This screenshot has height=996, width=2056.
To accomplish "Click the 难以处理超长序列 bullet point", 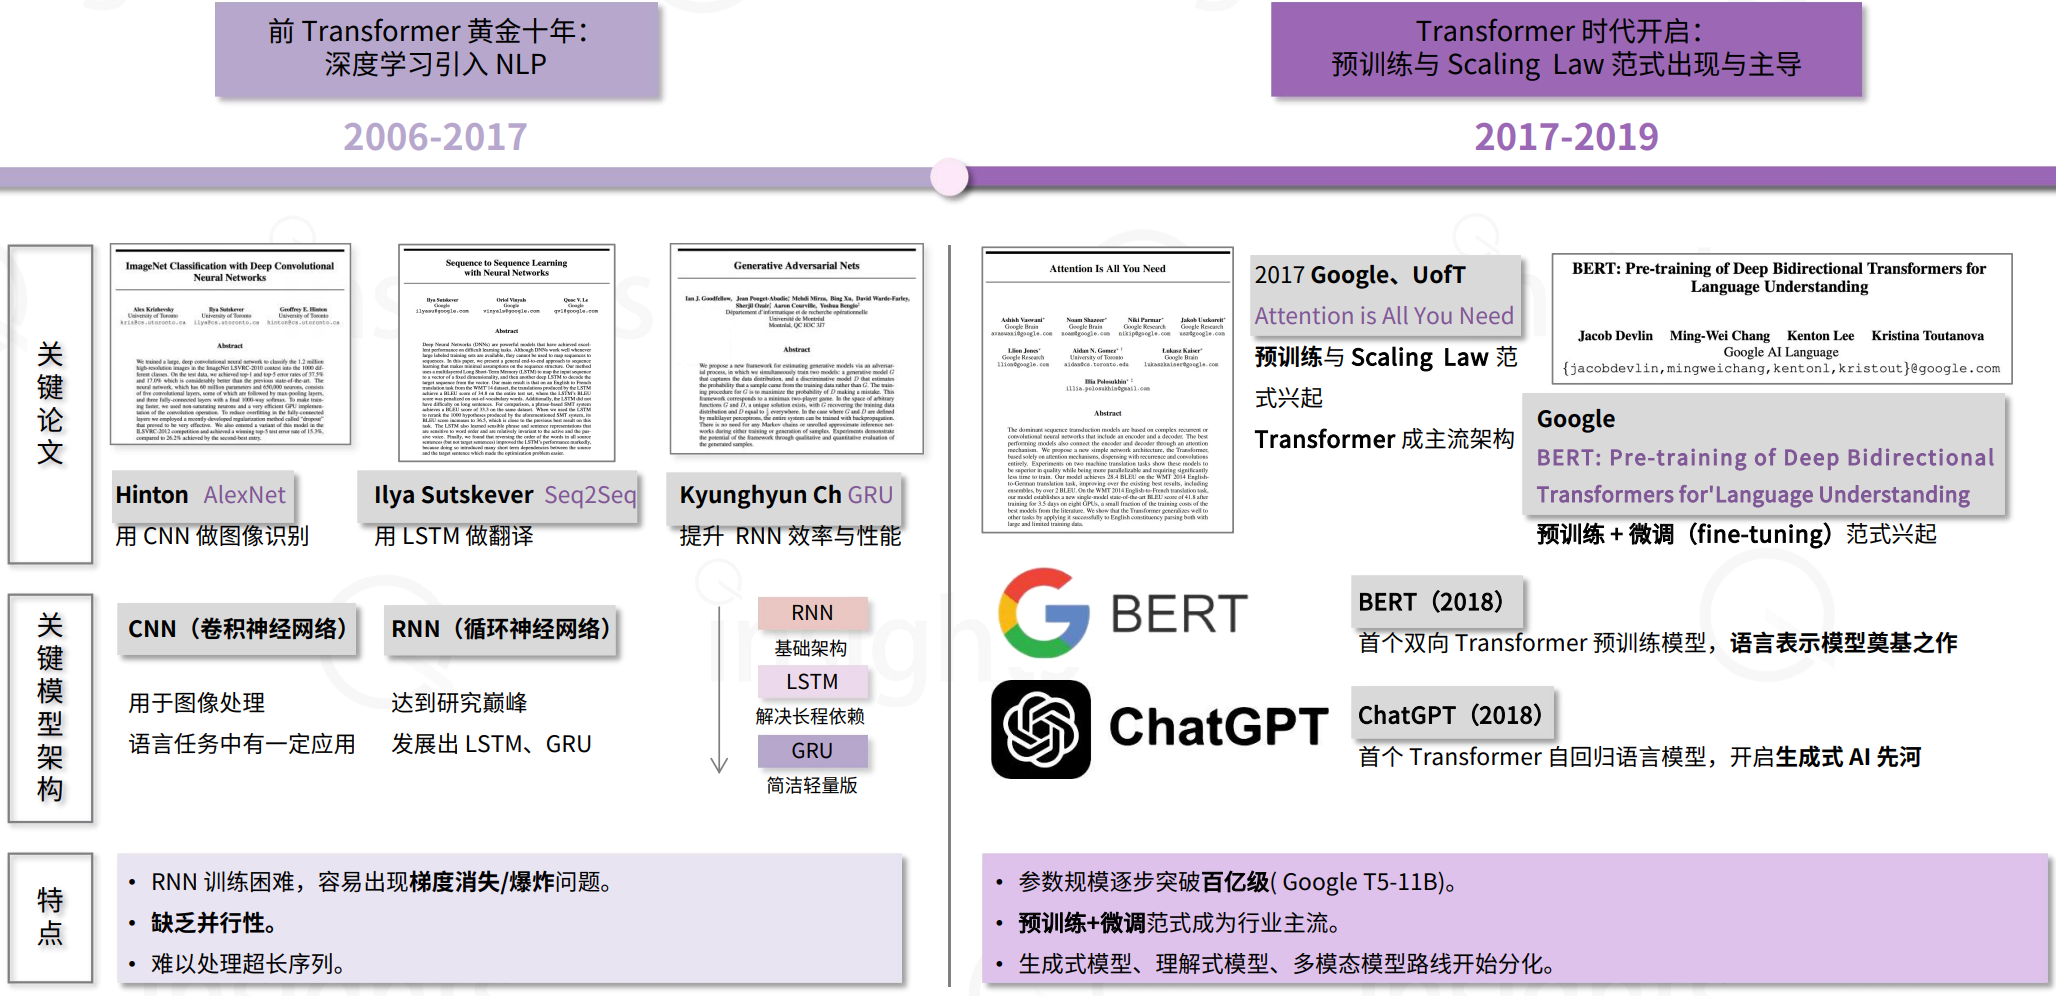I will [248, 964].
